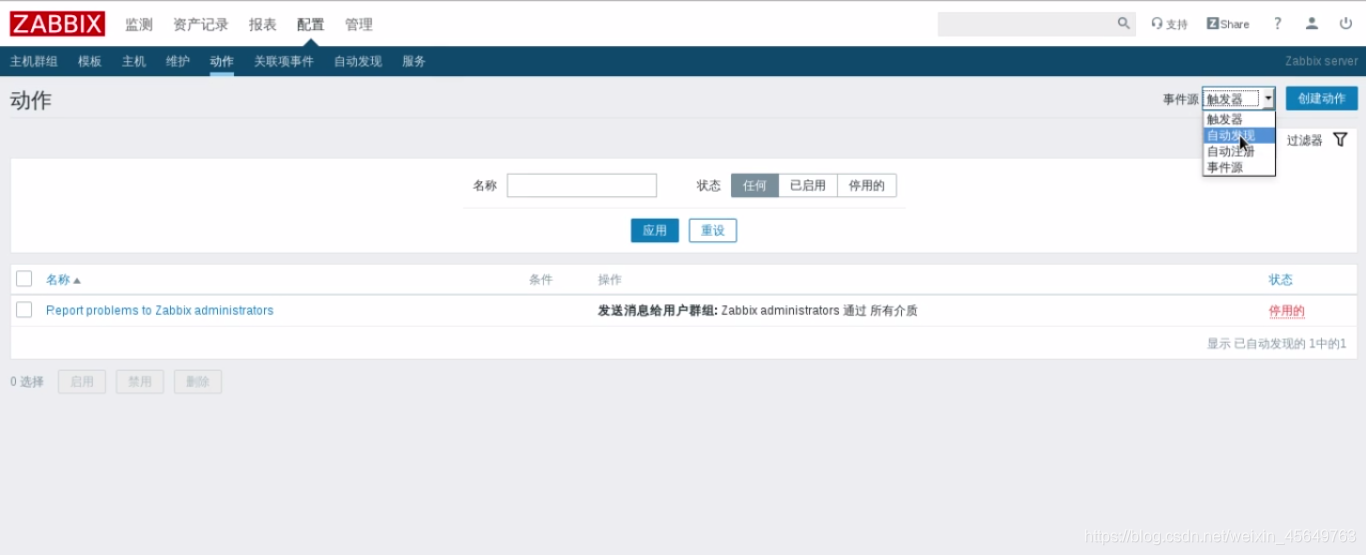Go to the 维护 submenu
Viewport: 1366px width, 555px height.
click(178, 61)
